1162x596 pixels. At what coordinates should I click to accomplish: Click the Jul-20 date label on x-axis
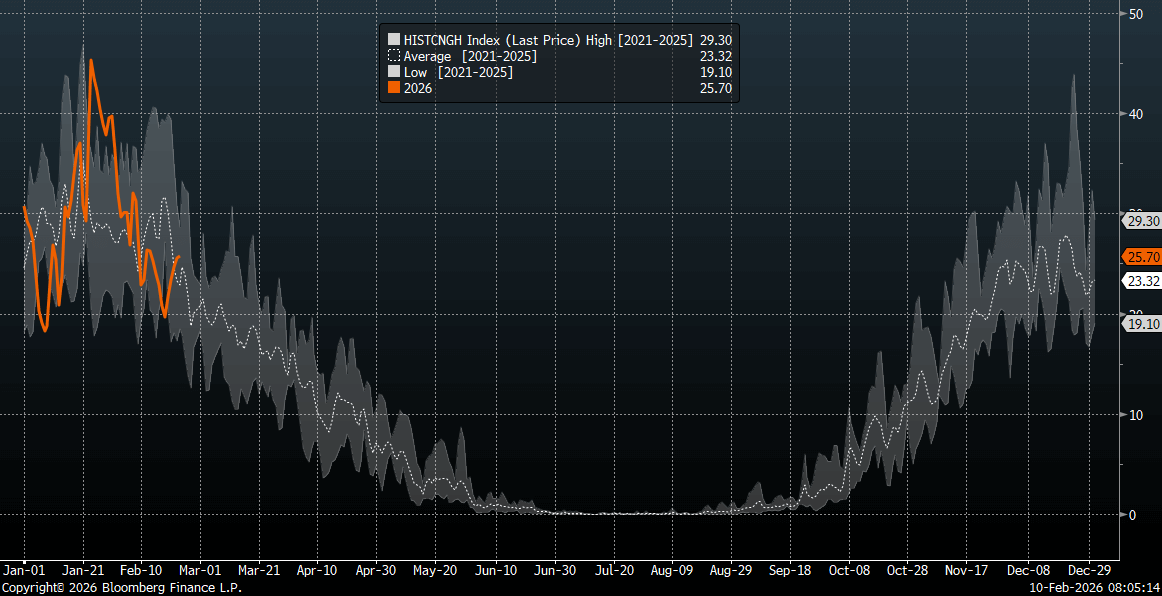coord(613,570)
